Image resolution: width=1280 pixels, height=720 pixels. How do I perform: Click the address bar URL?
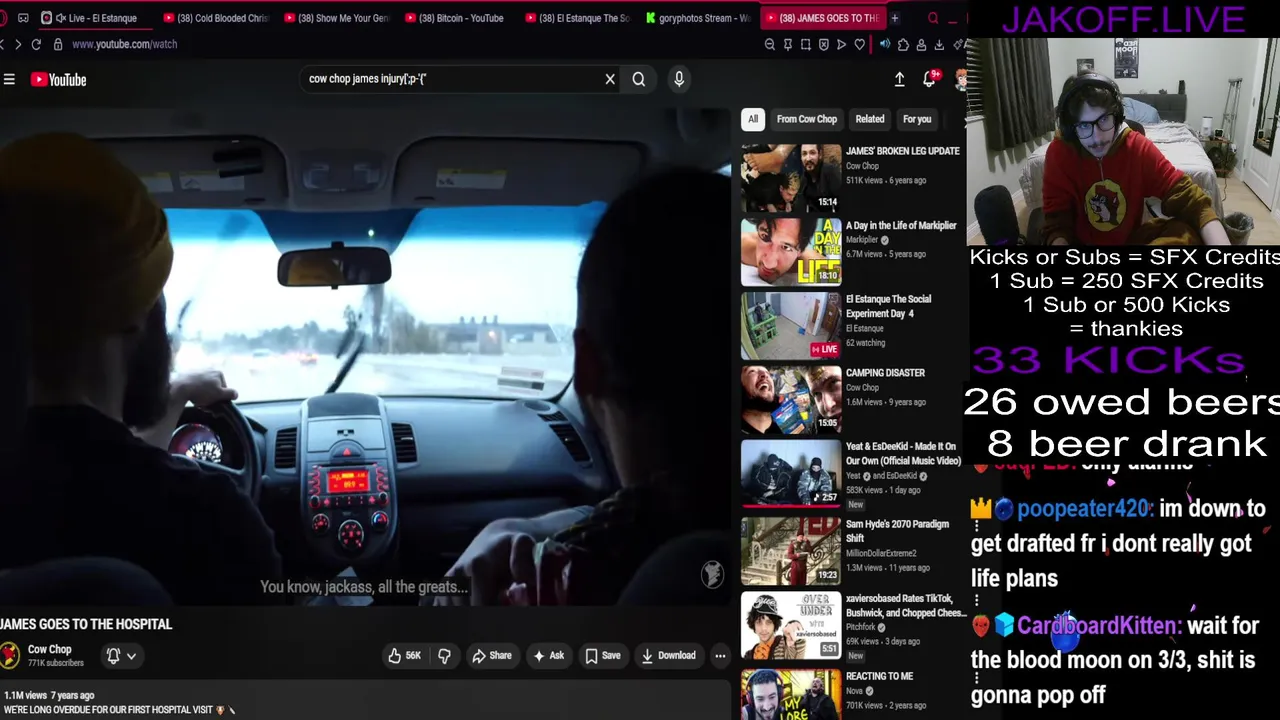(124, 44)
